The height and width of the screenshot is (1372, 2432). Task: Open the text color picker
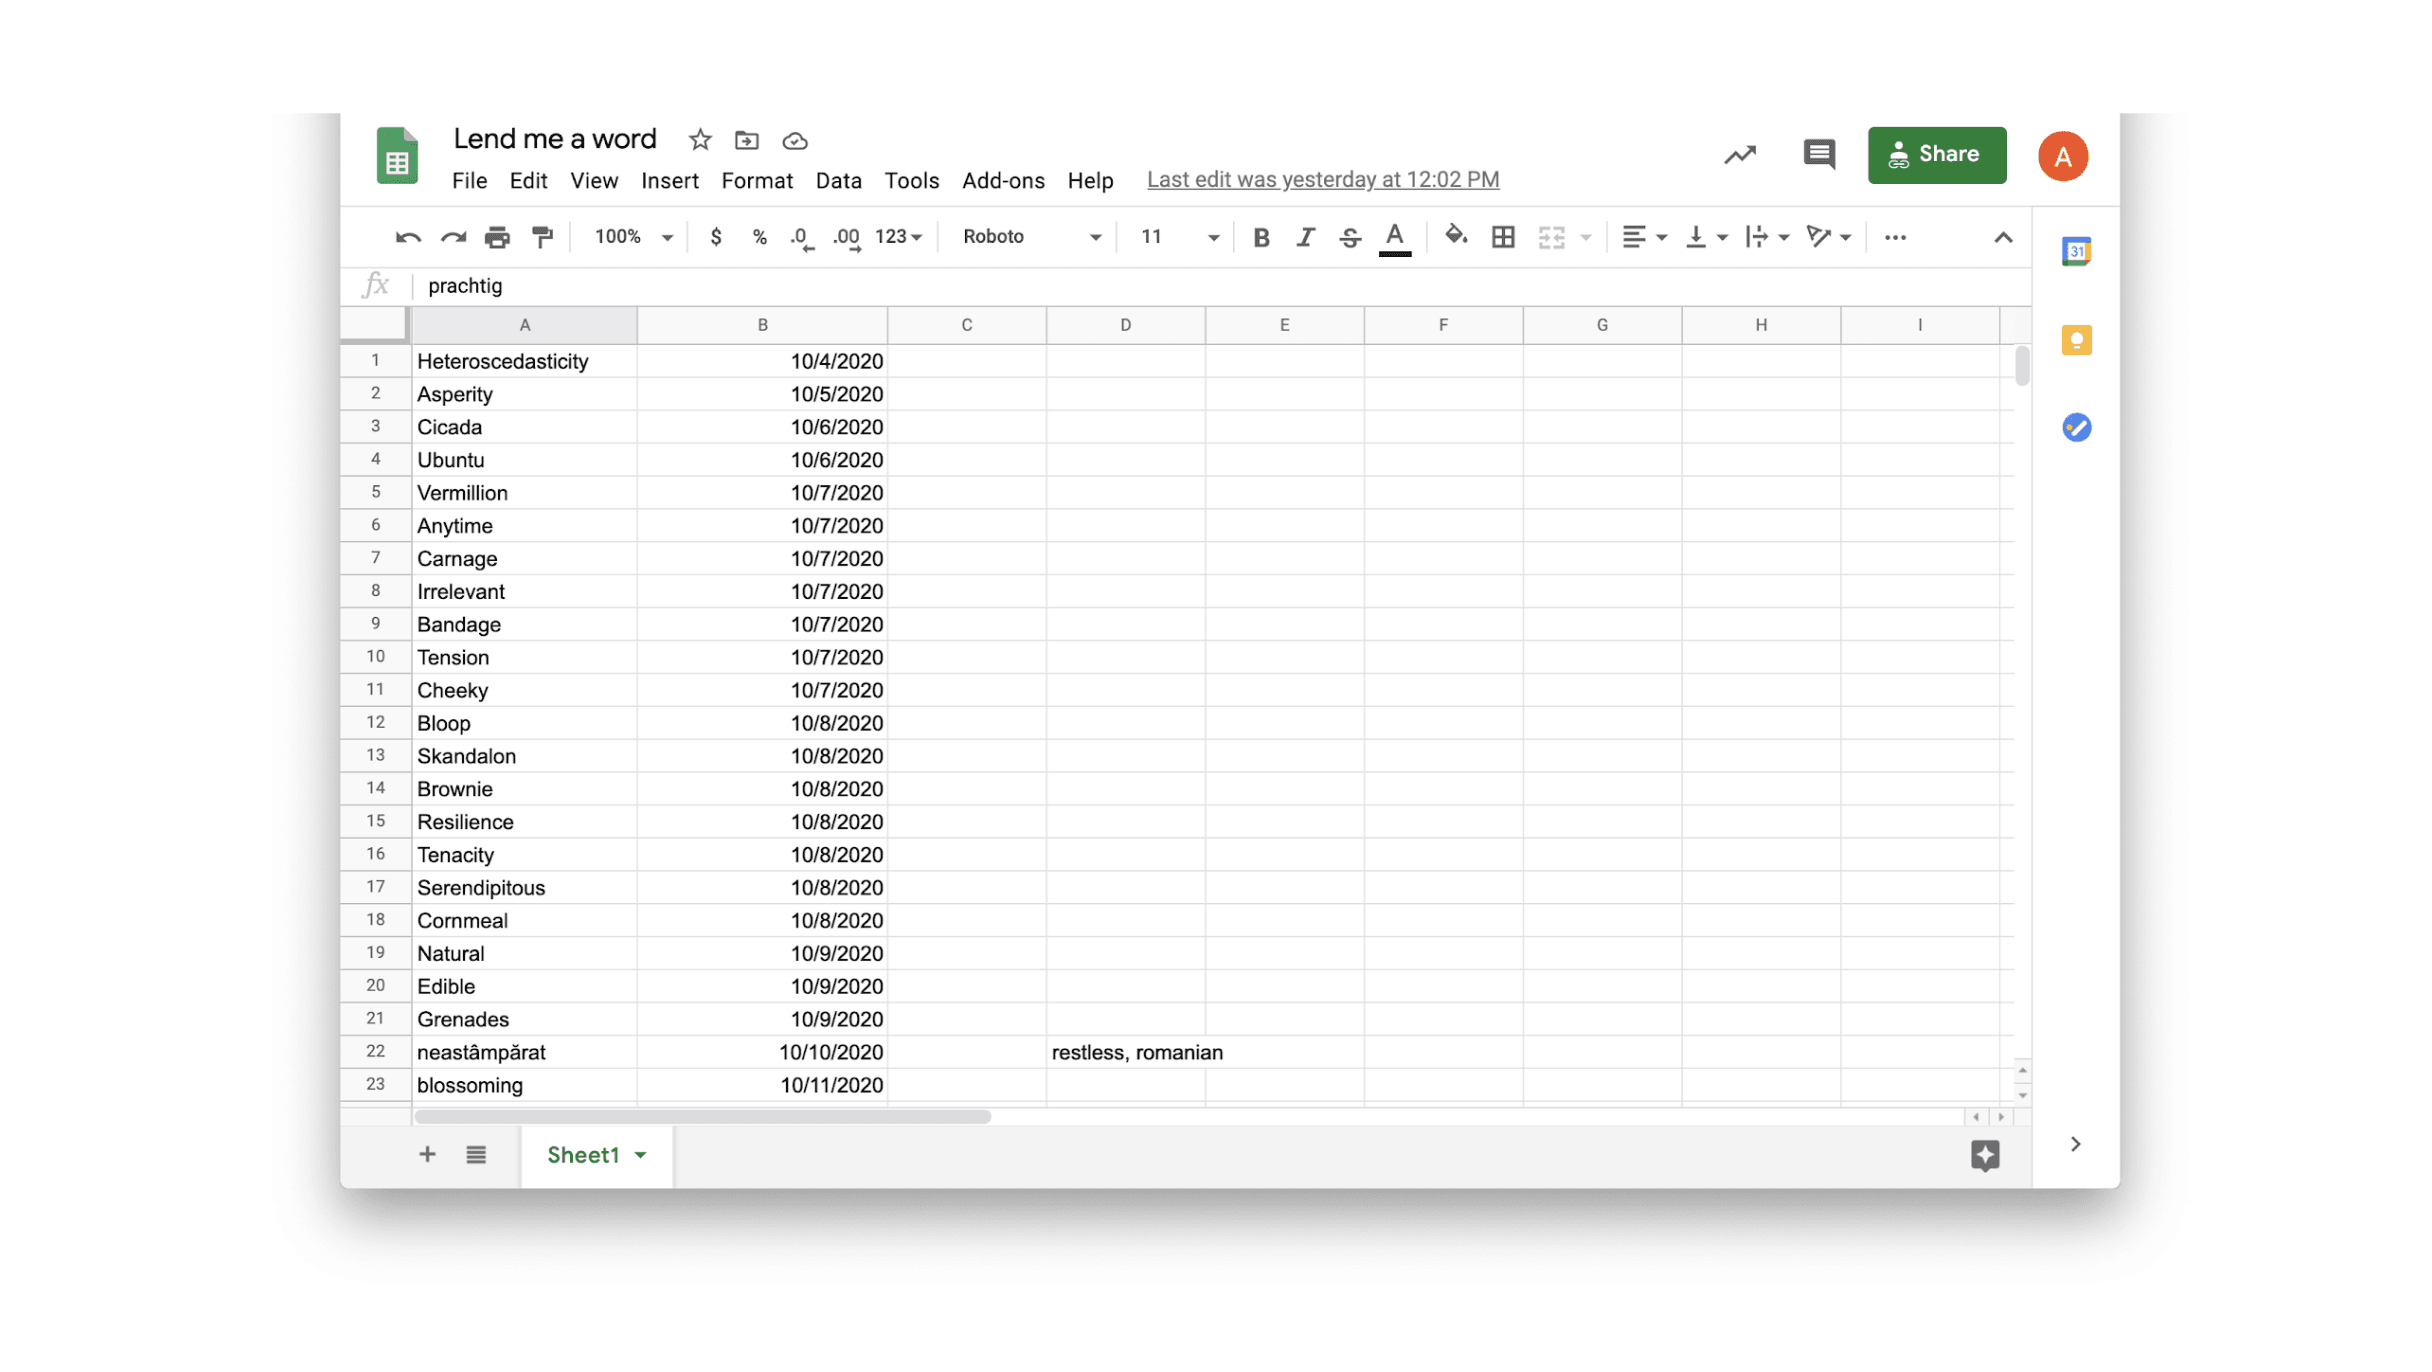tap(1395, 238)
